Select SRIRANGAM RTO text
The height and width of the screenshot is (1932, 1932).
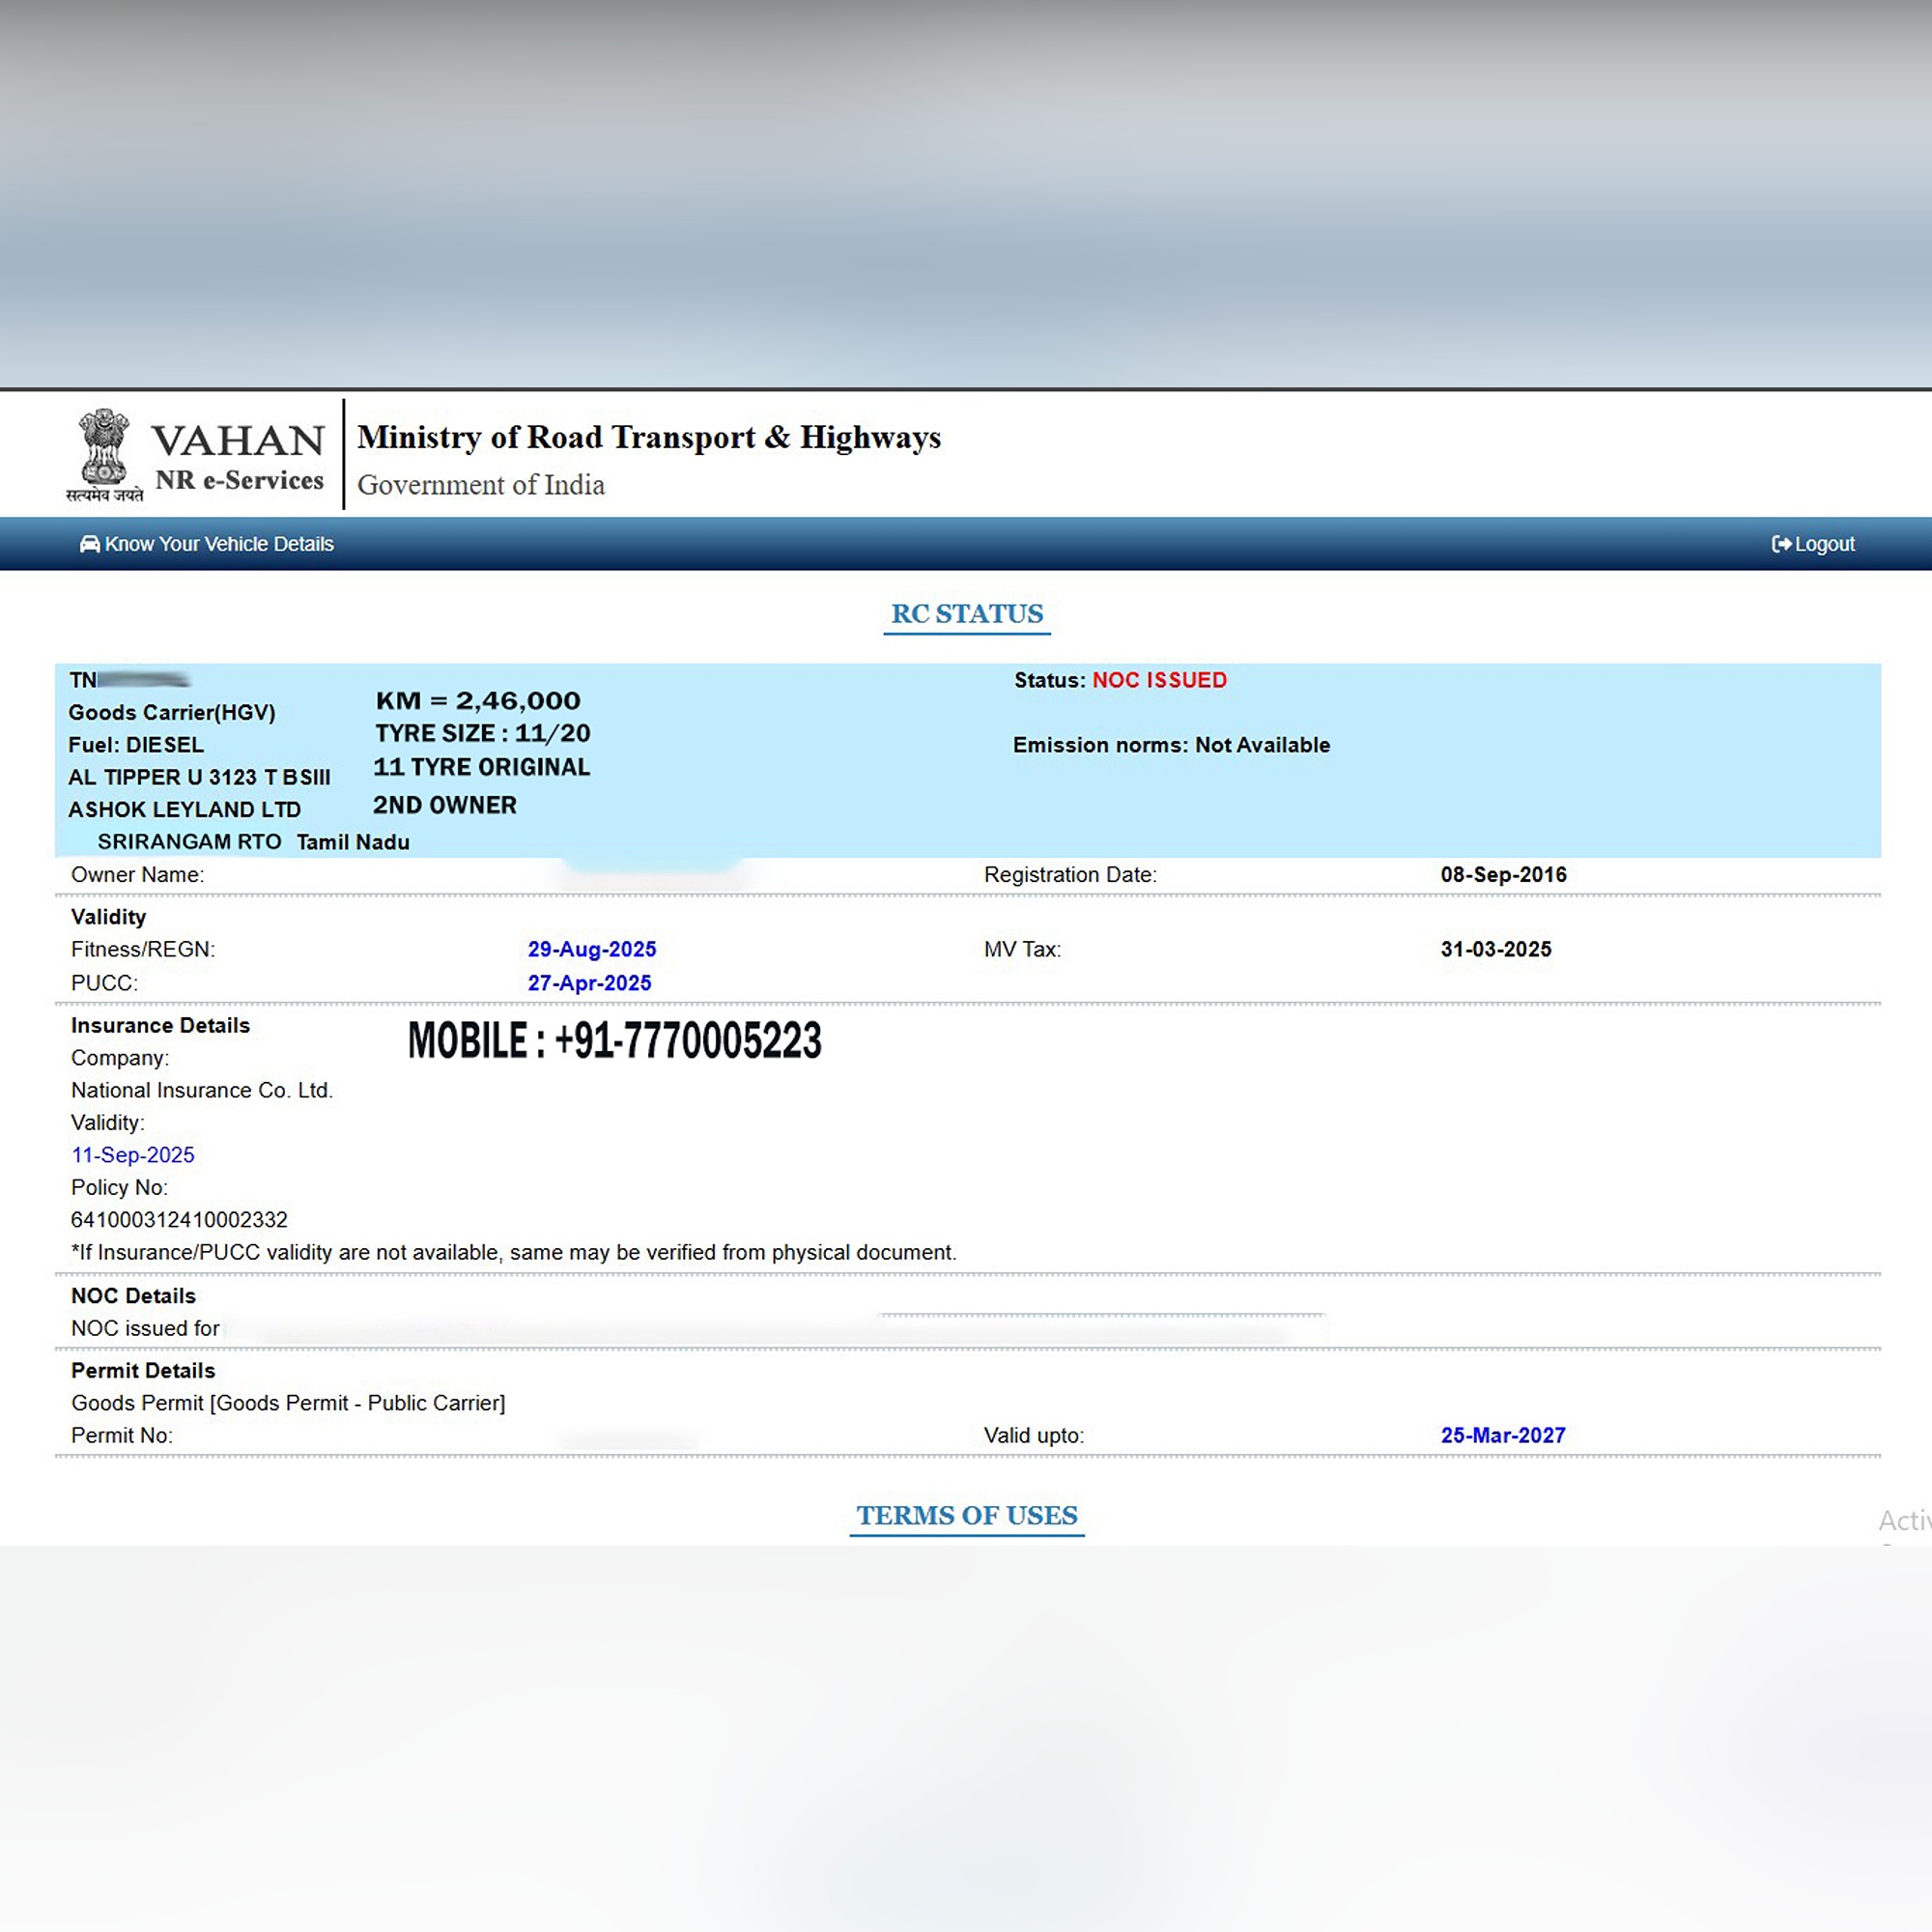[189, 842]
